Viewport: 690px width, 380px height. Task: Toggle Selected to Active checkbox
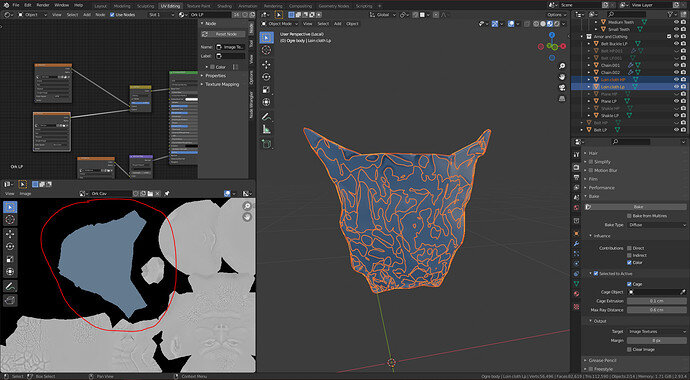tap(596, 273)
